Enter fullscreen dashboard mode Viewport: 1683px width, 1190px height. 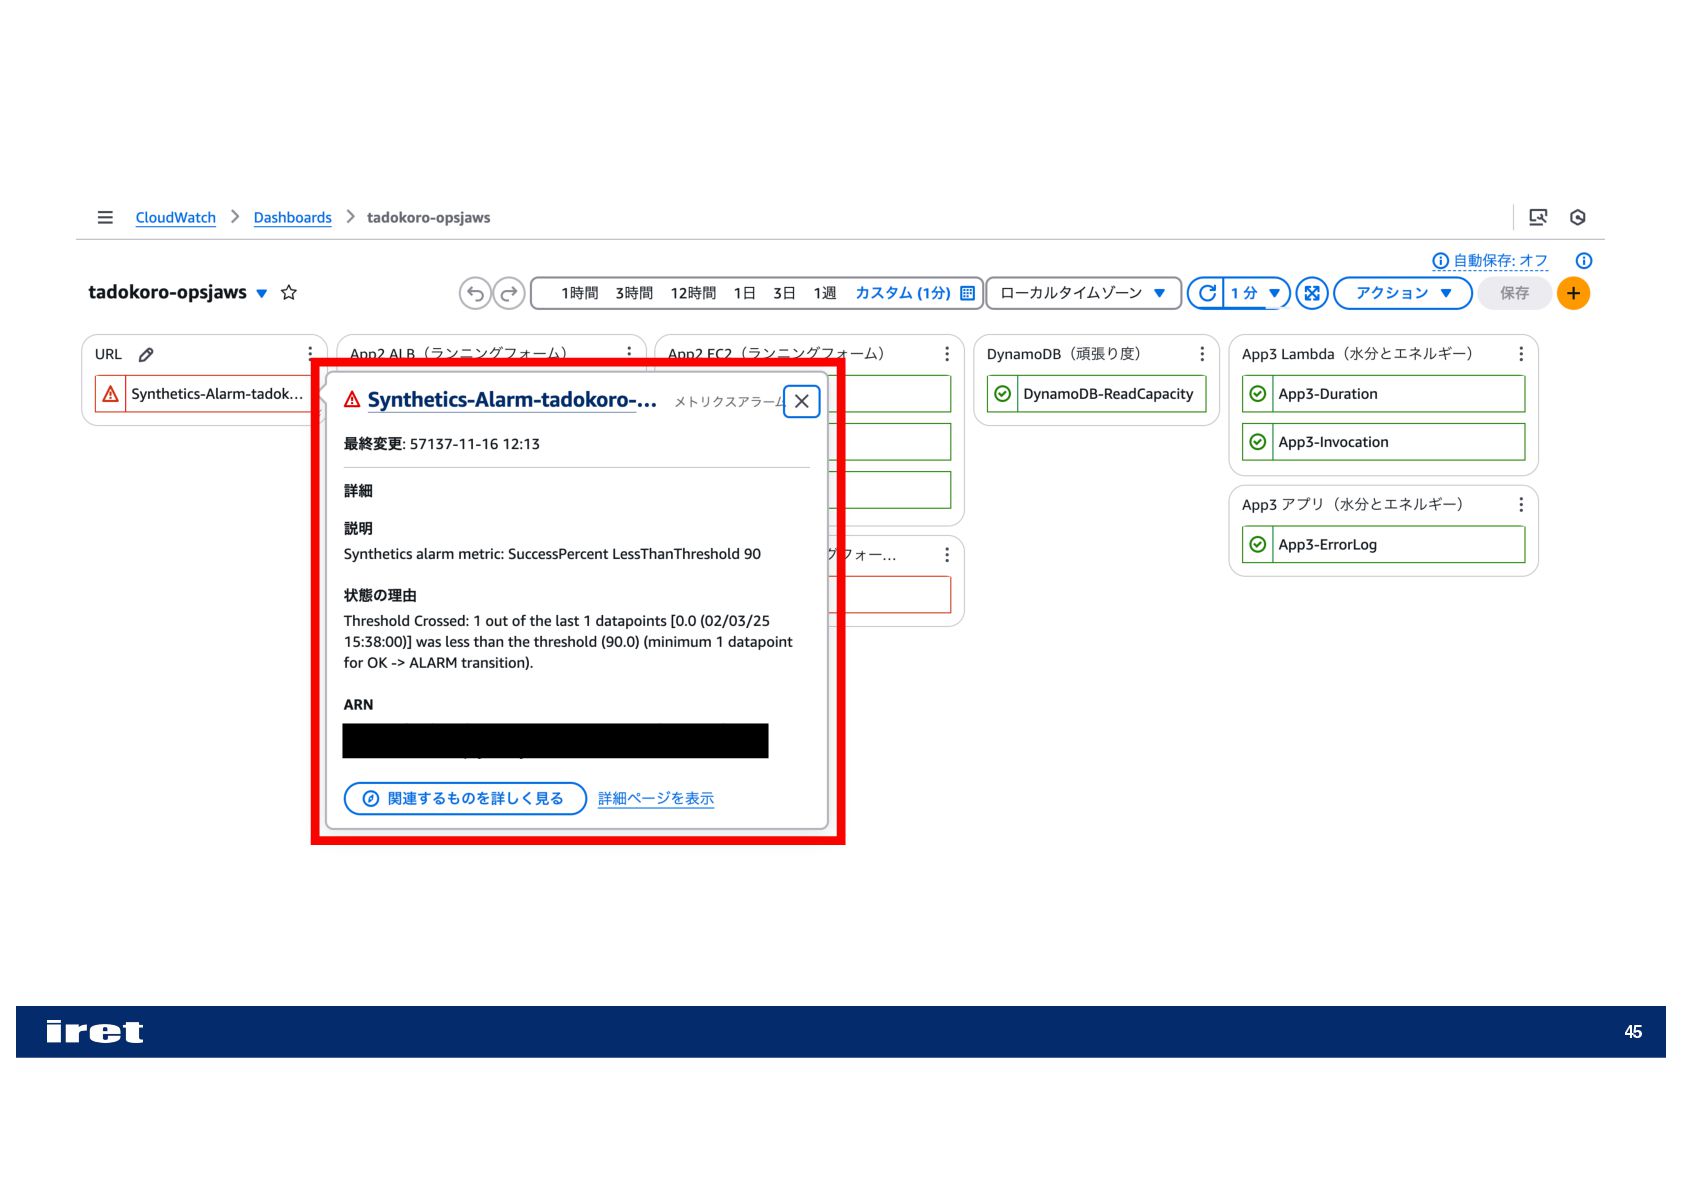[x=1312, y=293]
